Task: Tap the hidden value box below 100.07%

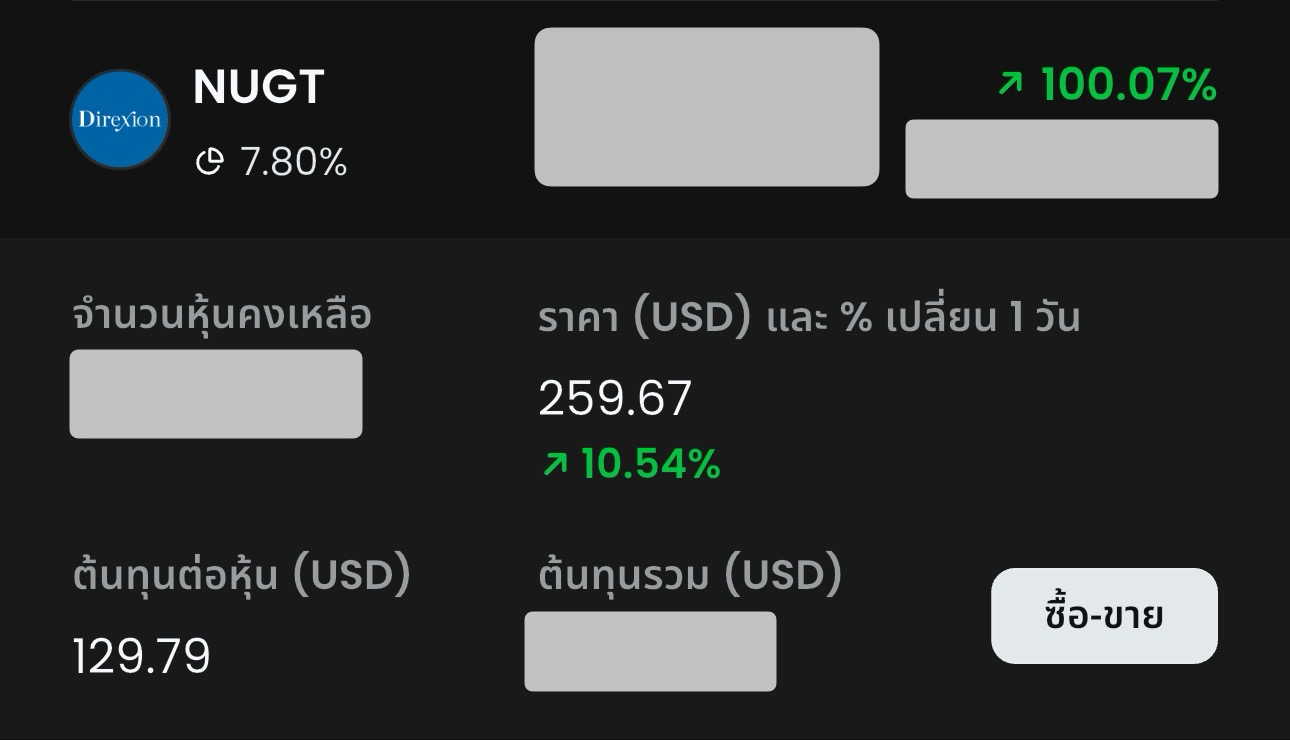Action: [x=1061, y=159]
